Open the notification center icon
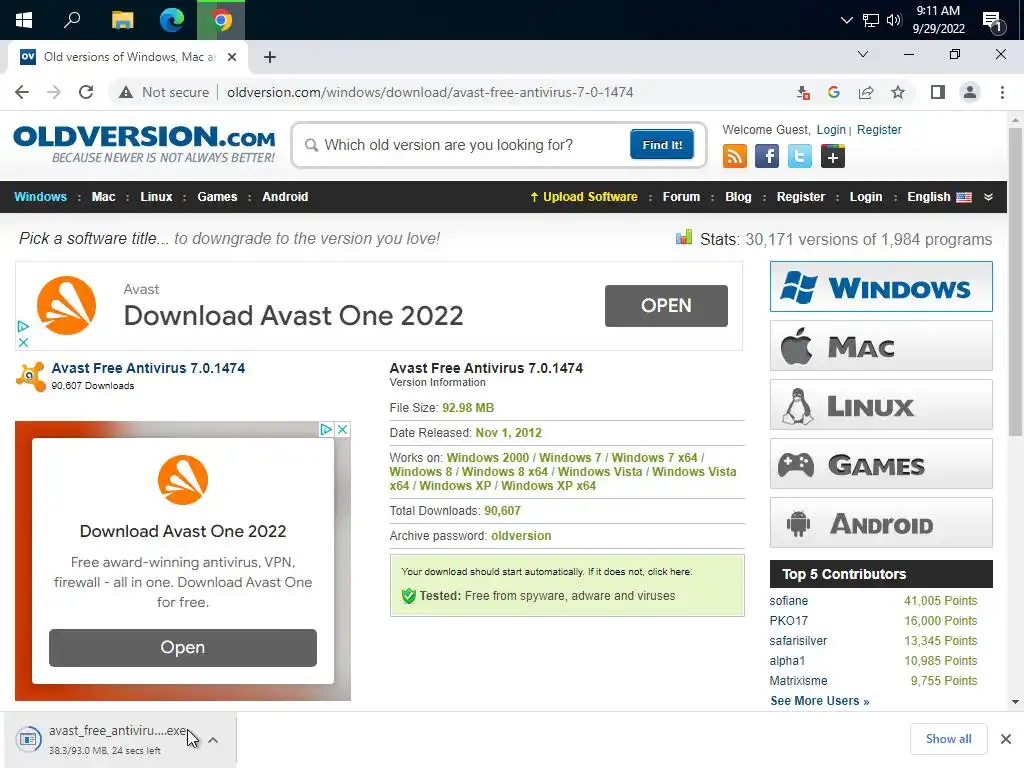Viewport: 1024px width, 768px height. [x=993, y=22]
